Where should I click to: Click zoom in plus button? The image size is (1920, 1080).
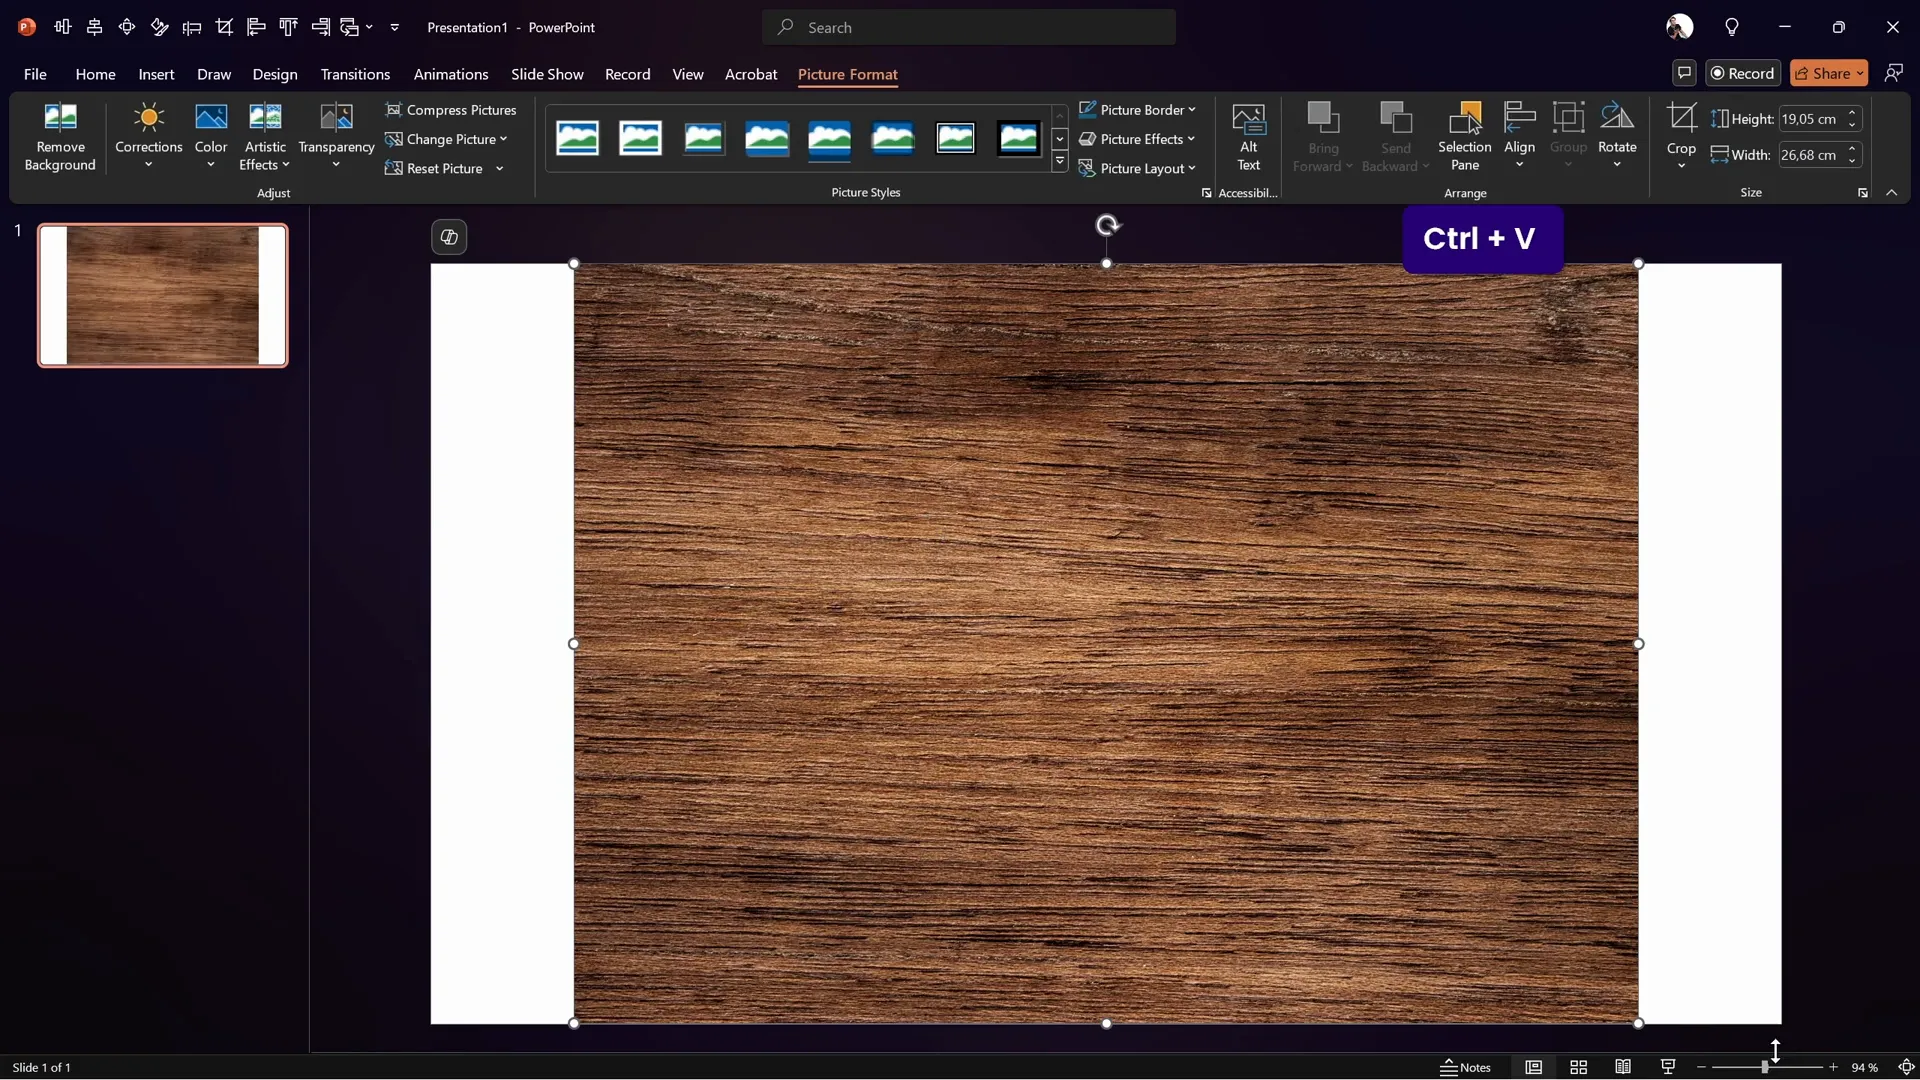coord(1833,1067)
